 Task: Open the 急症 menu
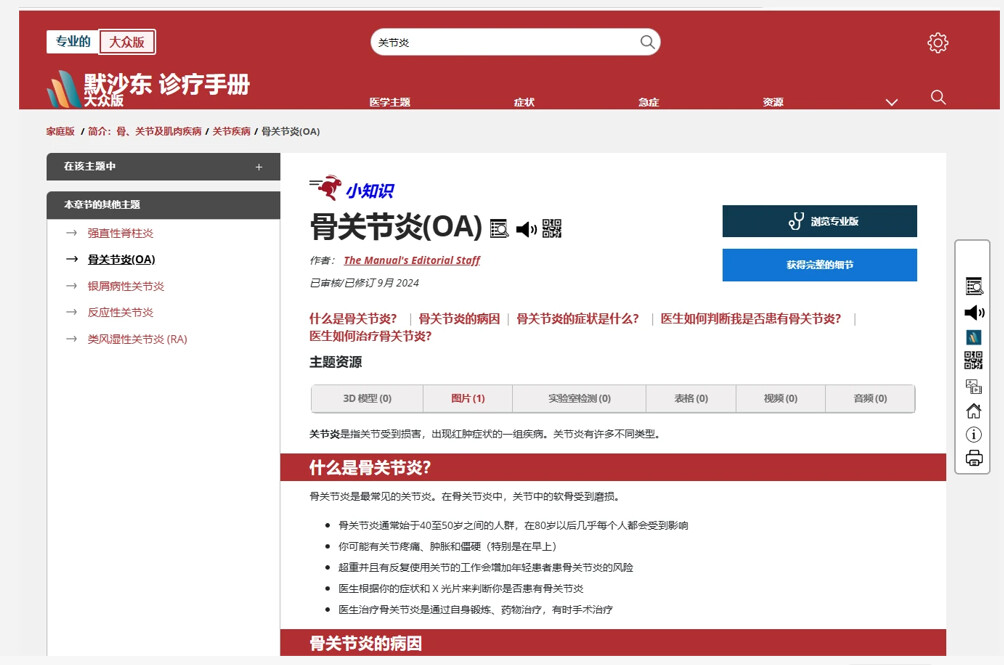coord(649,102)
